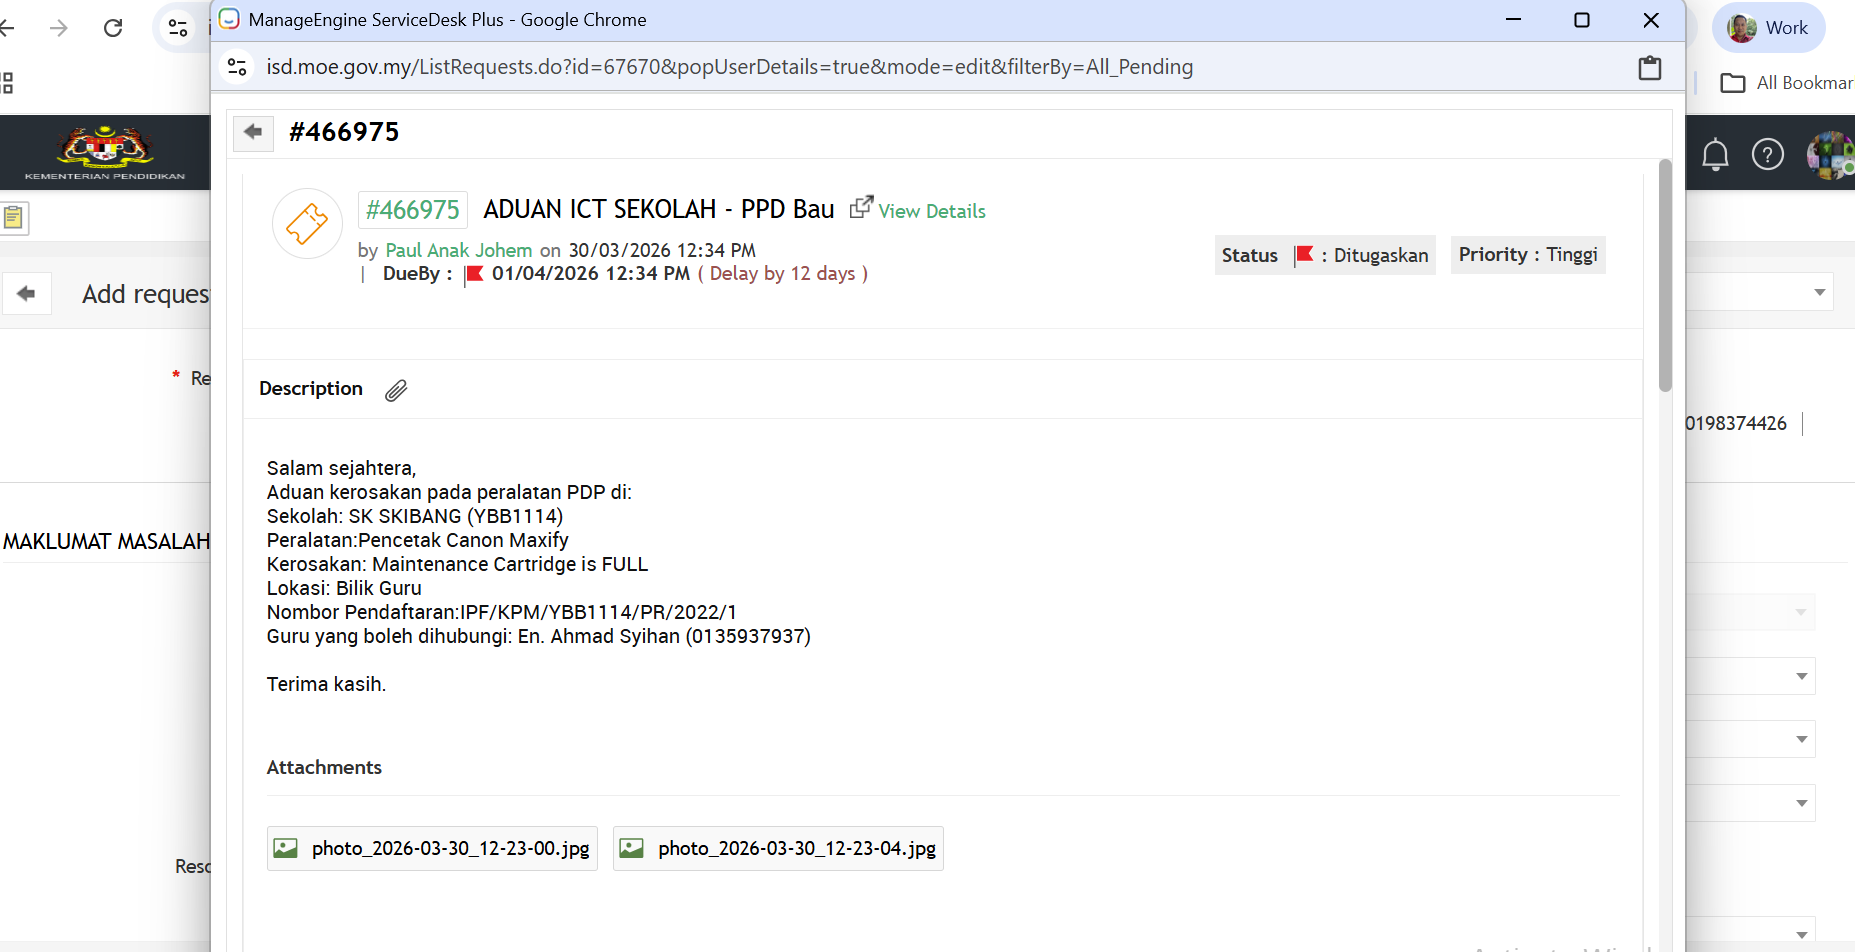Click the Priority Tinggi field

1527,255
